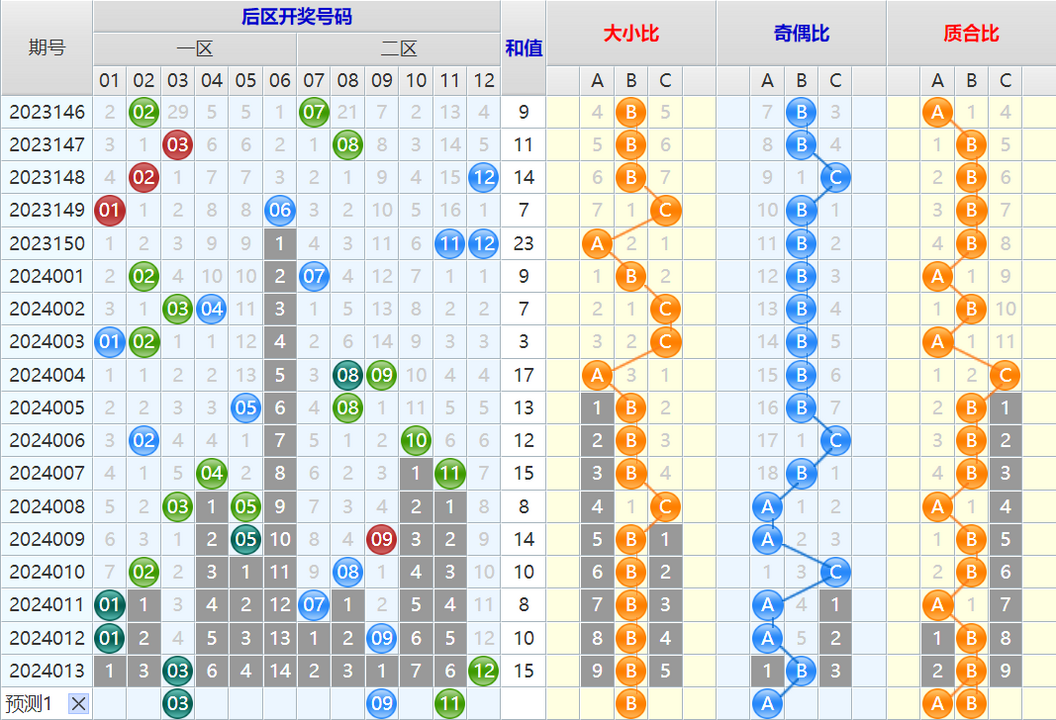Click the 一区 section header
The width and height of the screenshot is (1056, 720).
(x=195, y=48)
